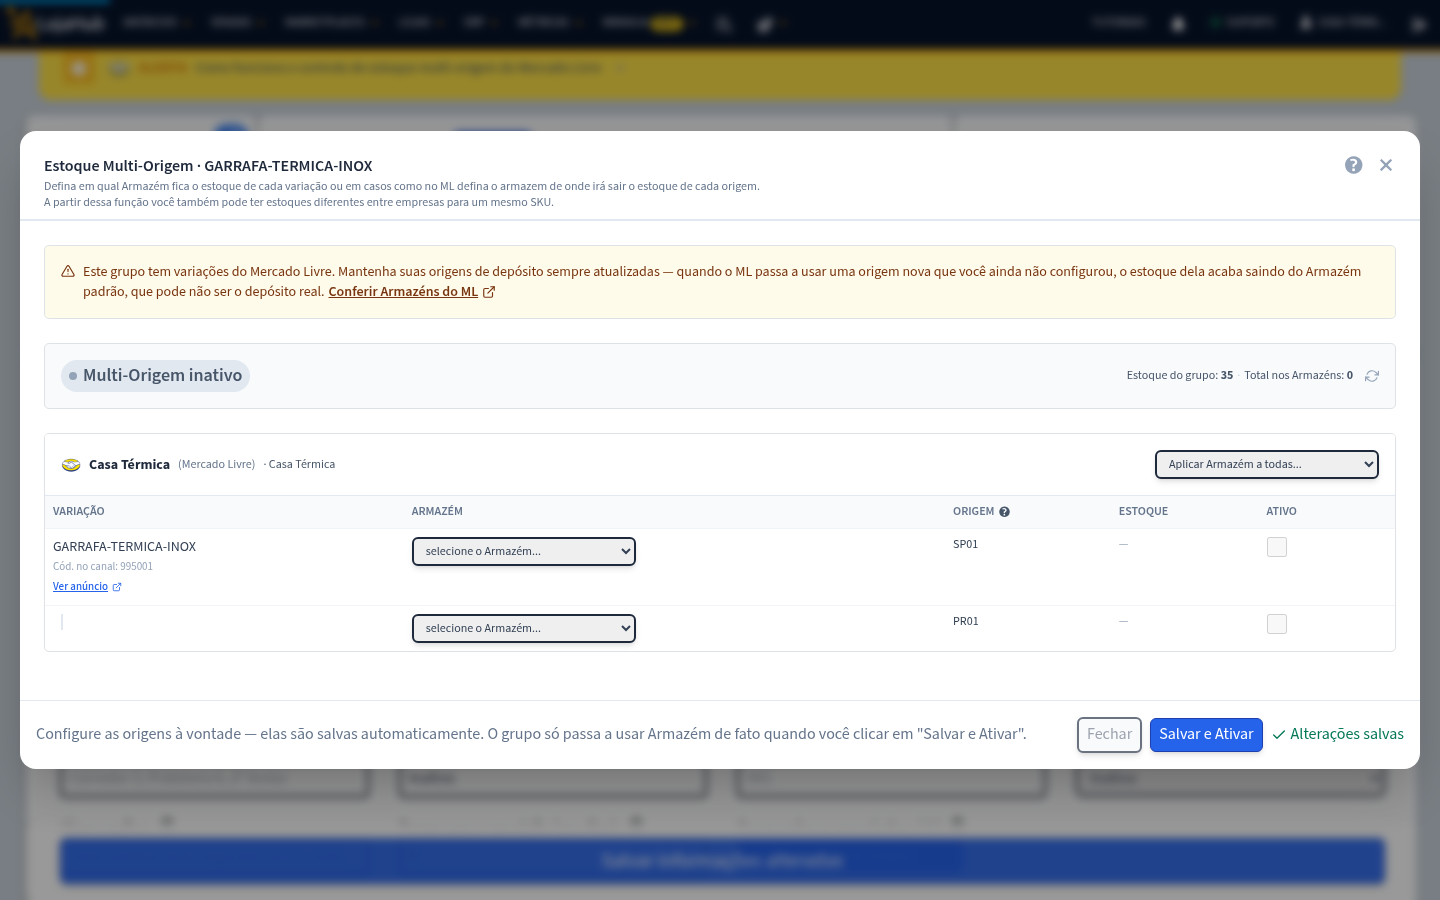Open the Conferir Armazéns do ML link
The height and width of the screenshot is (900, 1440).
403,292
